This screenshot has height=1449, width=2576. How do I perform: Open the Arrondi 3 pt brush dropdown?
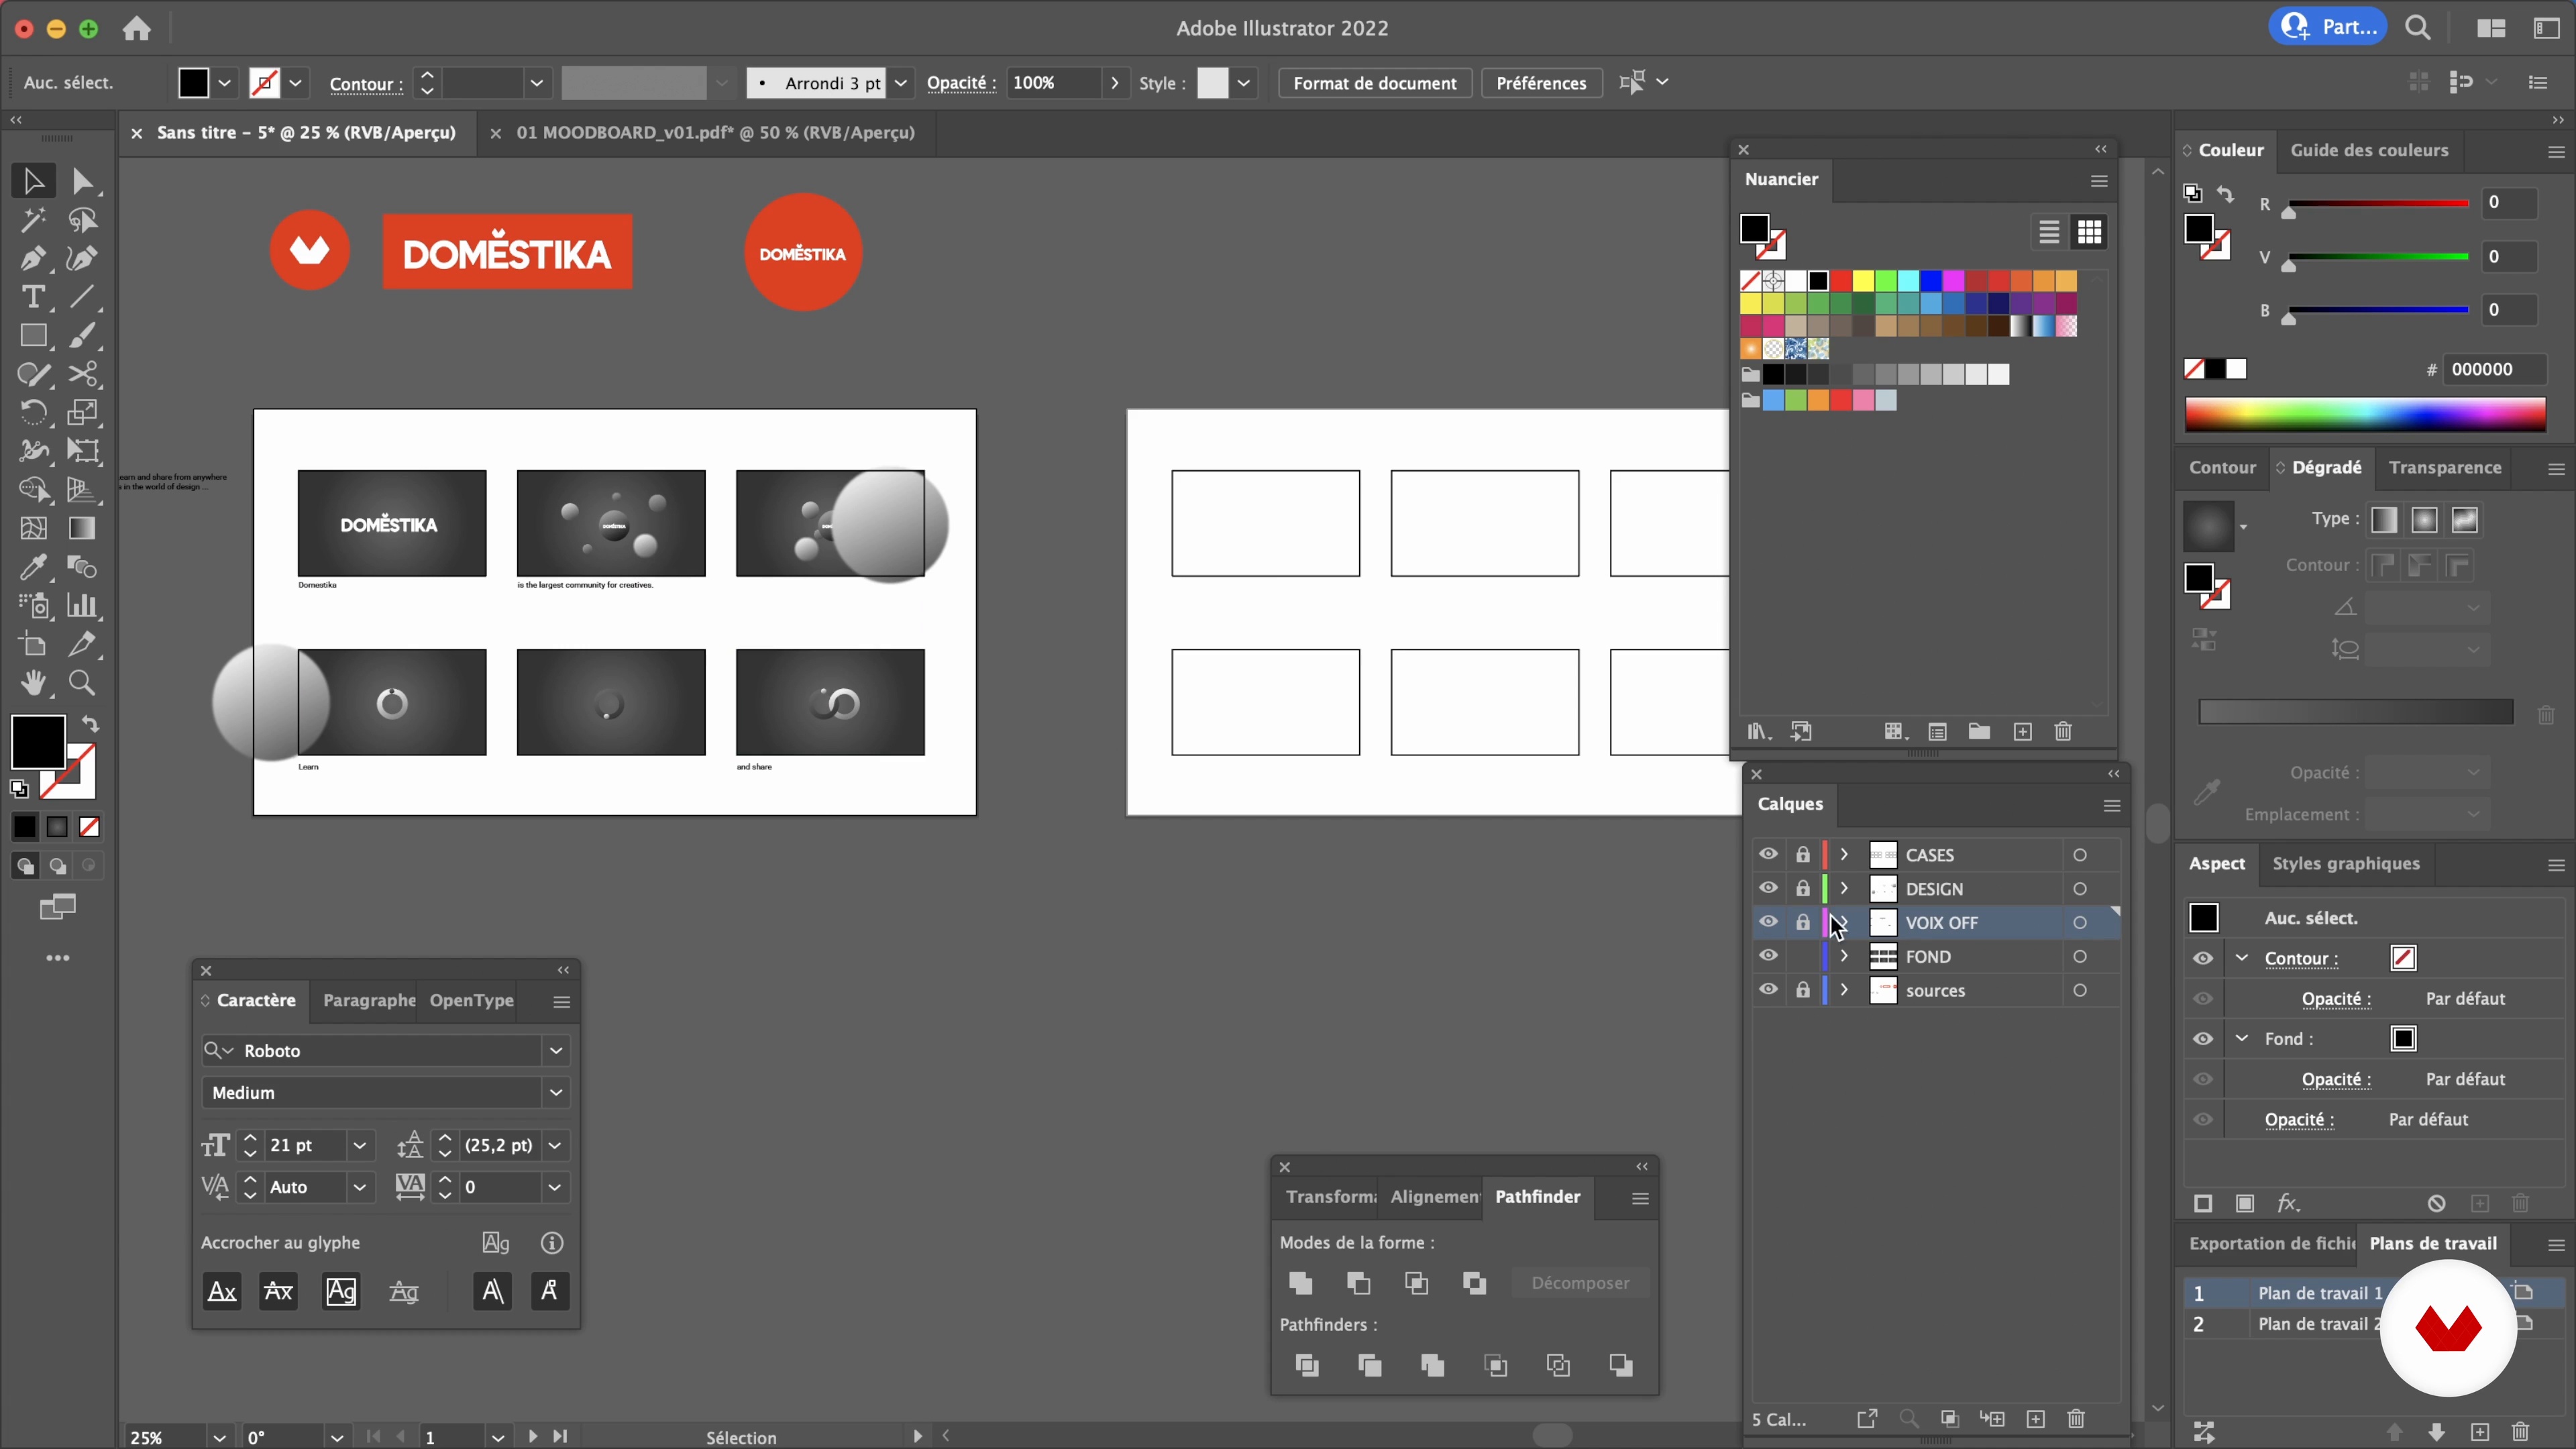(901, 83)
